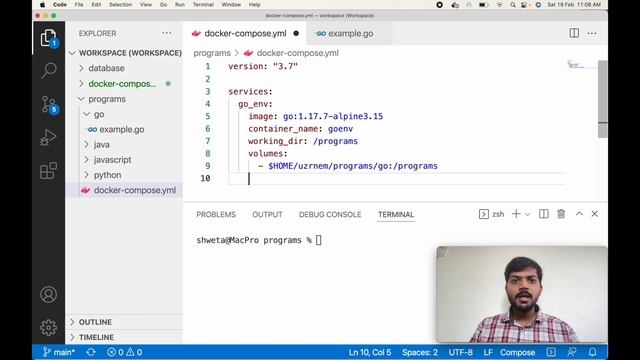Open the Source Control view

click(x=49, y=104)
